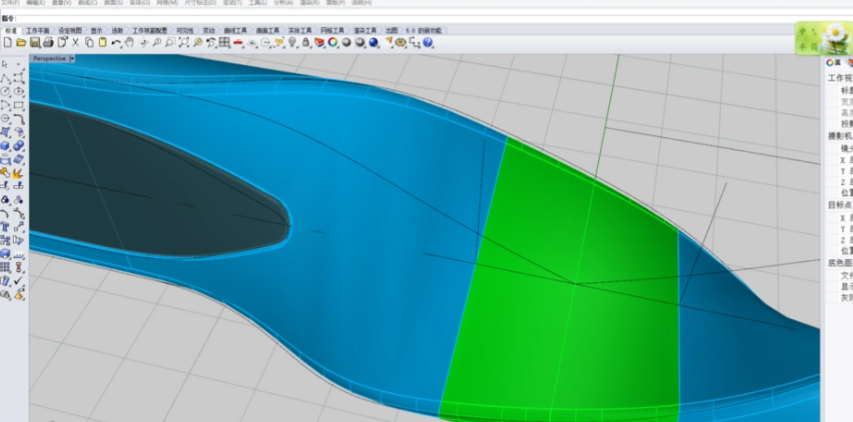Open the color wheel icon in the toolbar
Screen dimensions: 853x422
click(333, 43)
